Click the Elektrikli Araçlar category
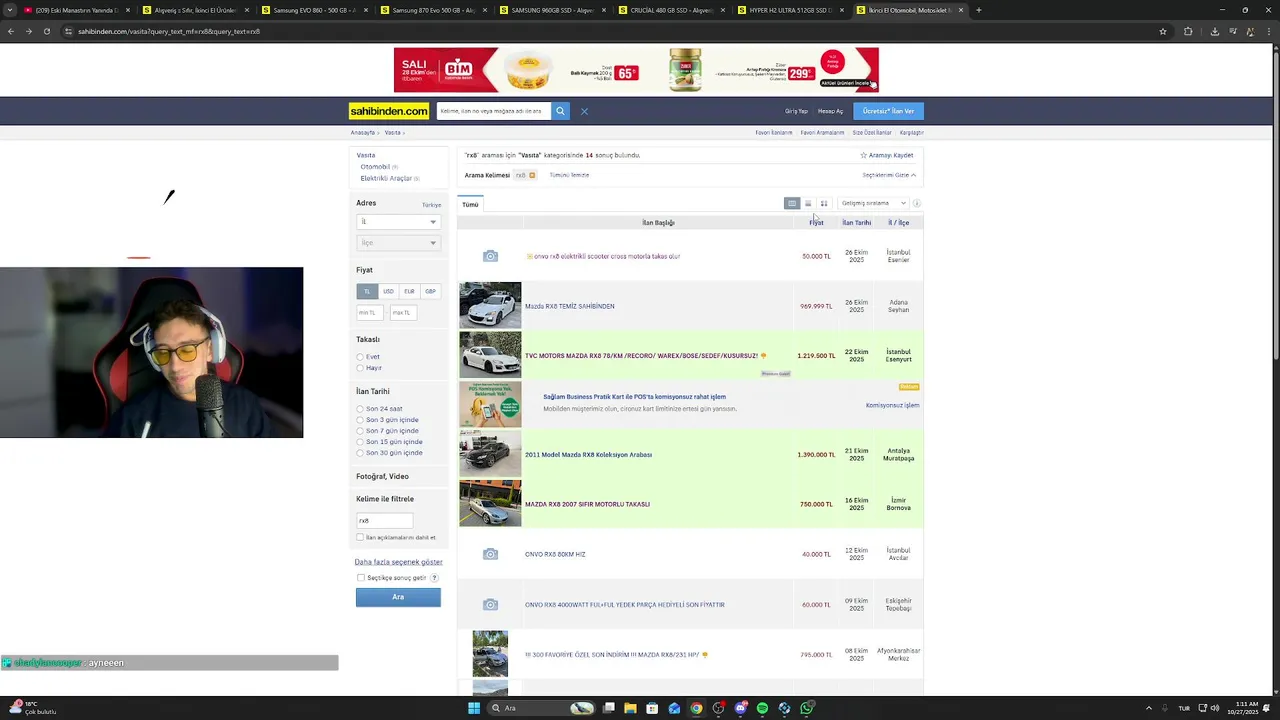The height and width of the screenshot is (720, 1280). 386,178
